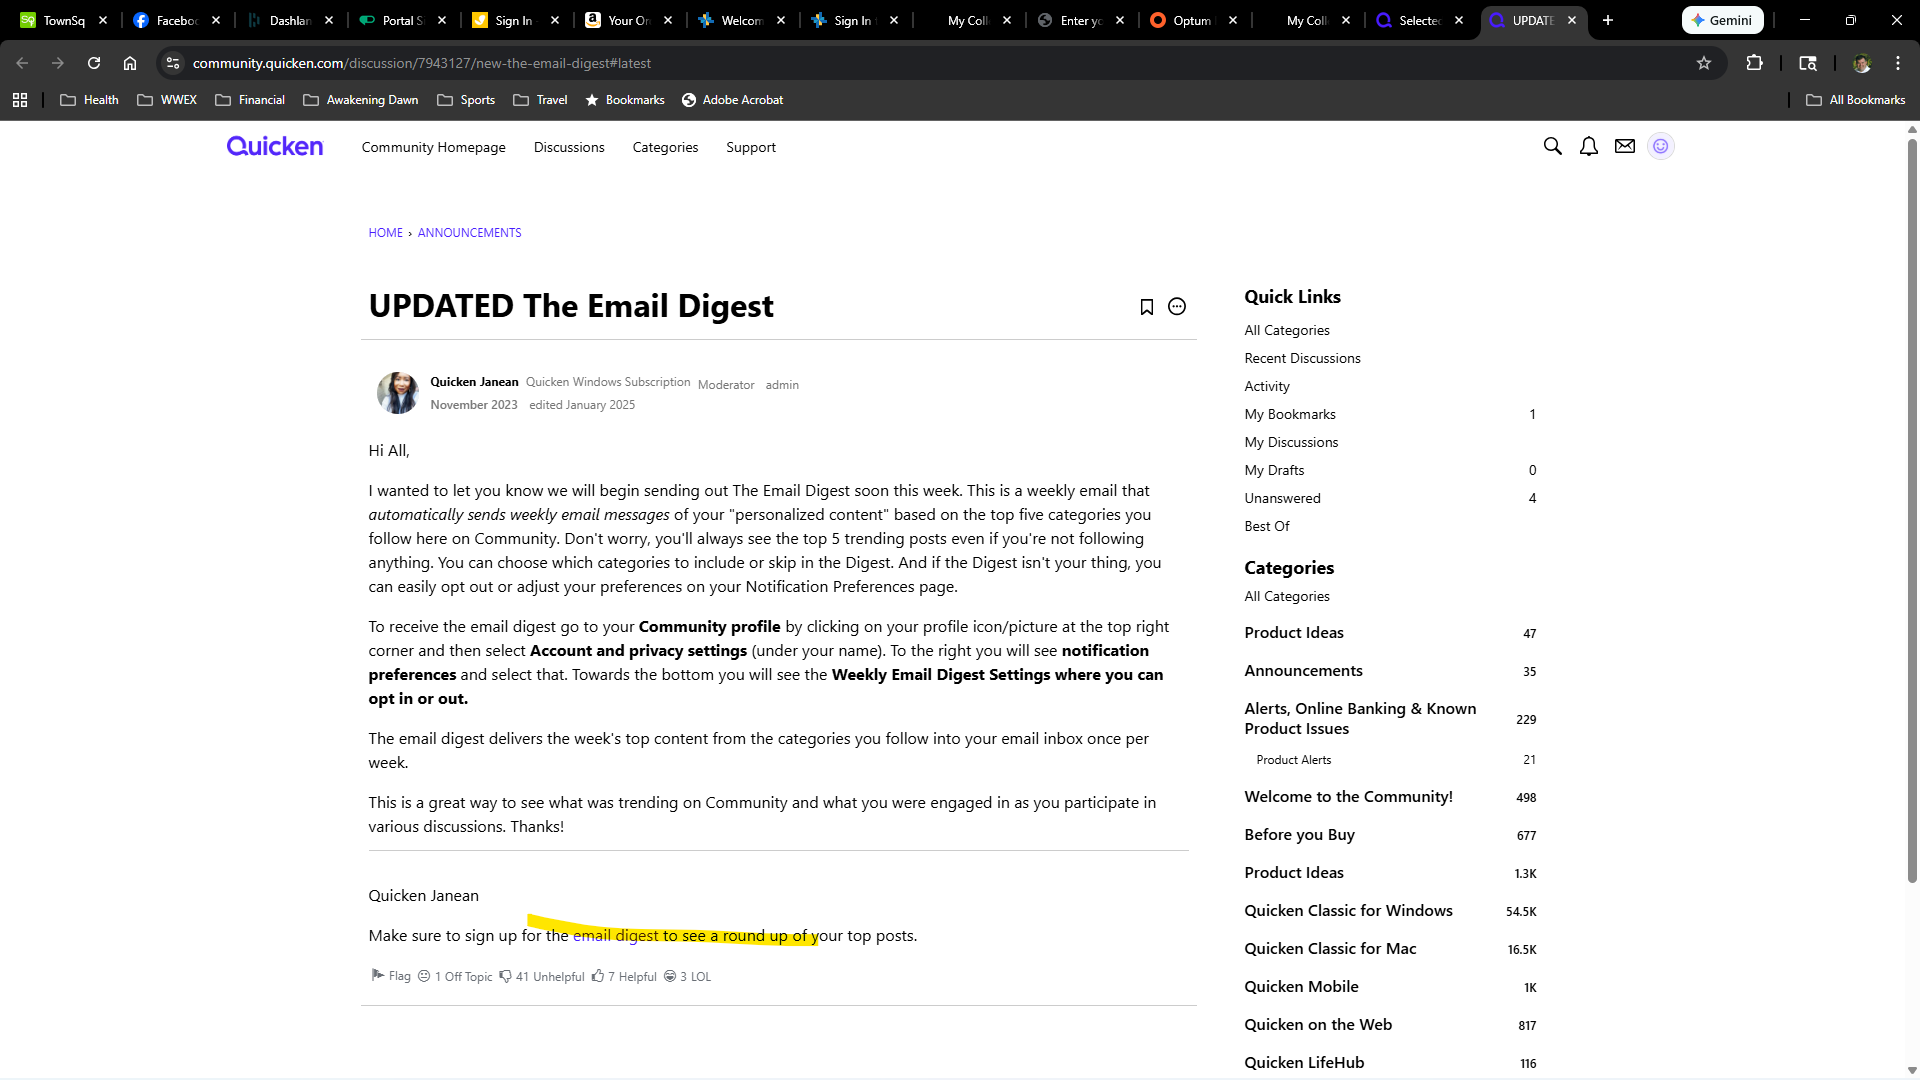Open the Financial bookmarks folder
1920x1080 pixels.
tap(250, 100)
